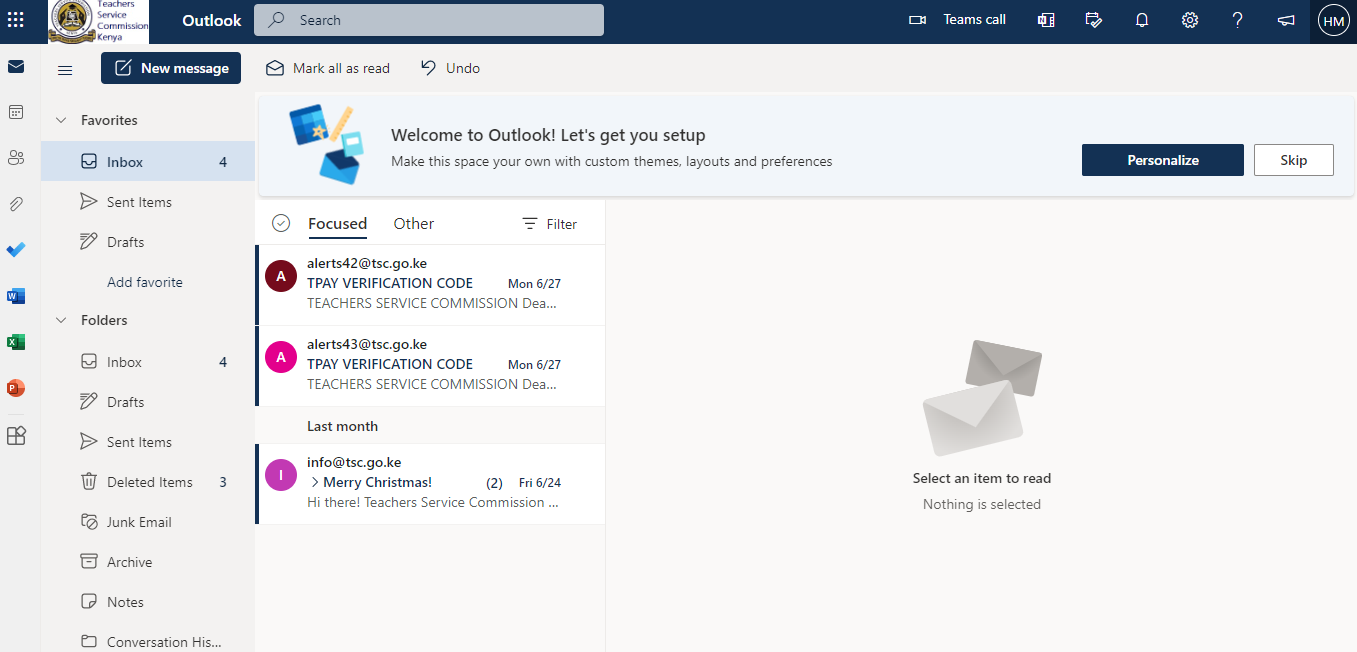The width and height of the screenshot is (1357, 652).
Task: Open the Filter dropdown in message list
Action: tap(550, 224)
